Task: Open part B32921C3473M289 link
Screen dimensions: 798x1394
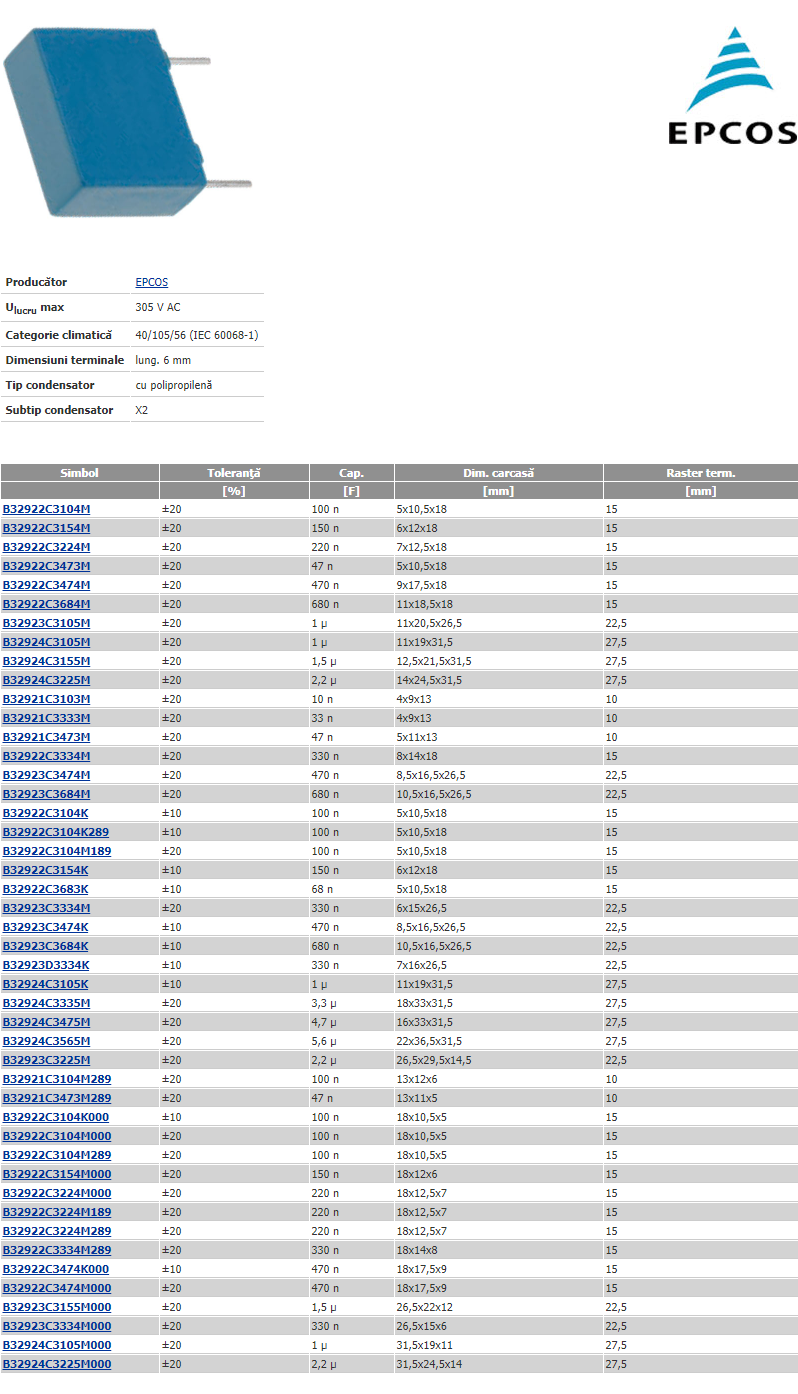Action: 56,1098
